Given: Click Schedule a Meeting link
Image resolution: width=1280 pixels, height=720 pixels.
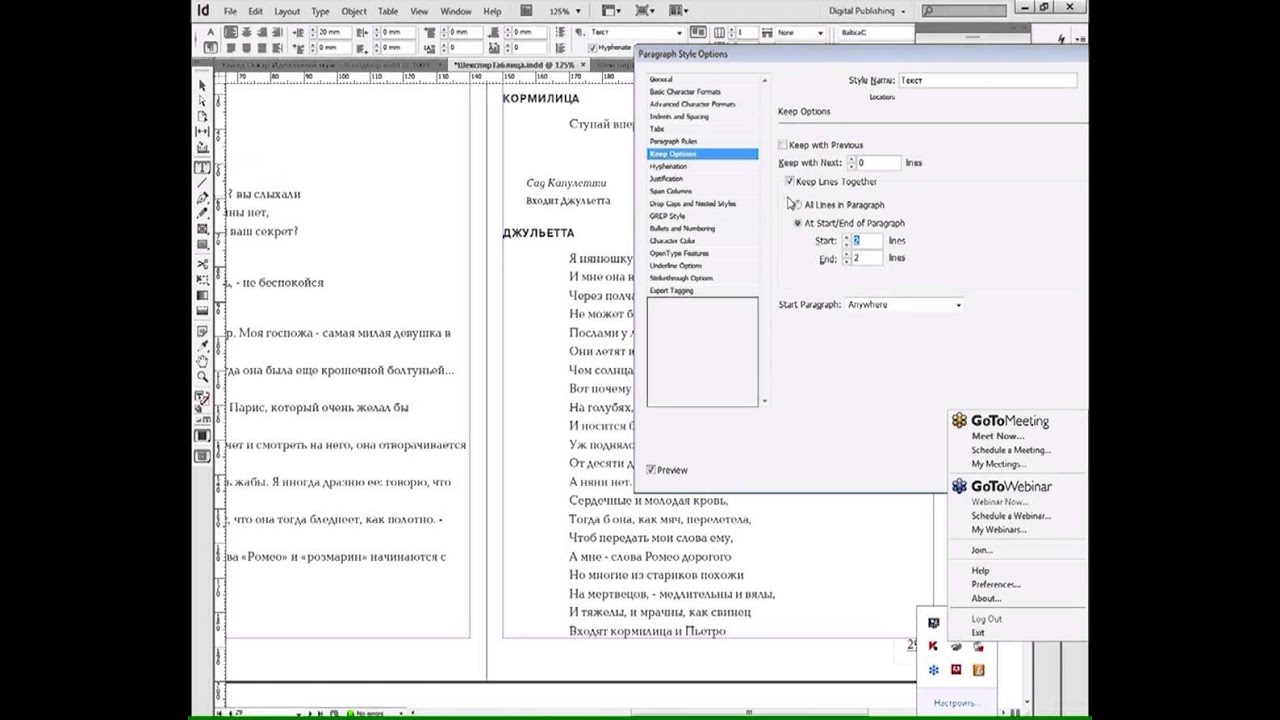Looking at the screenshot, I should tap(1011, 450).
